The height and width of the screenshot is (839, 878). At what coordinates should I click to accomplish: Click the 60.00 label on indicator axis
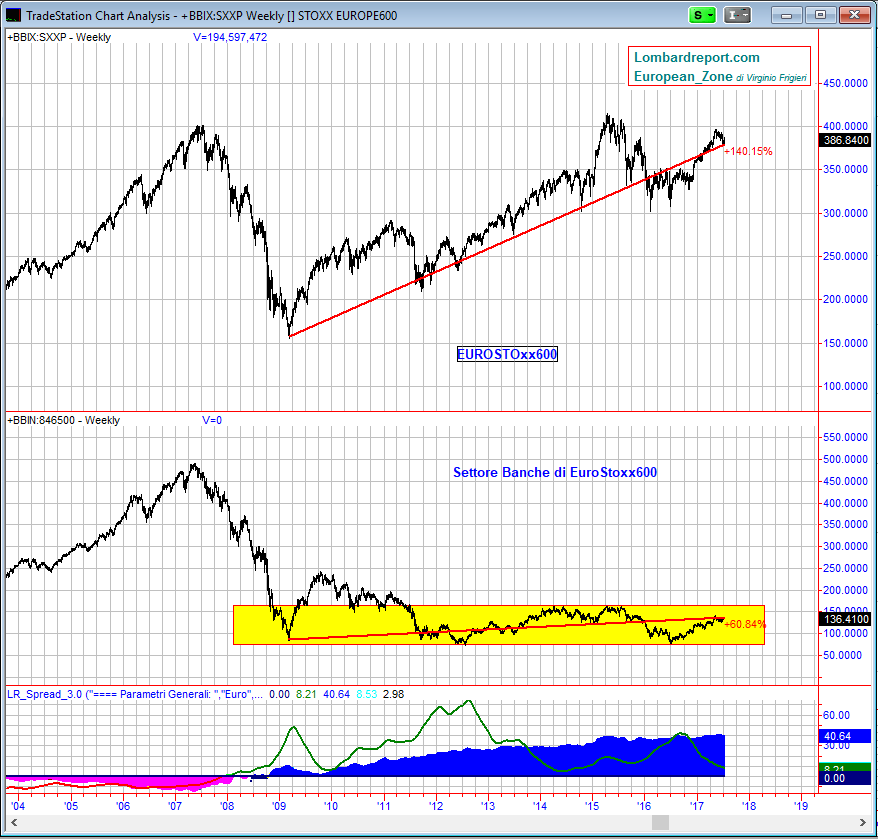pyautogui.click(x=837, y=715)
